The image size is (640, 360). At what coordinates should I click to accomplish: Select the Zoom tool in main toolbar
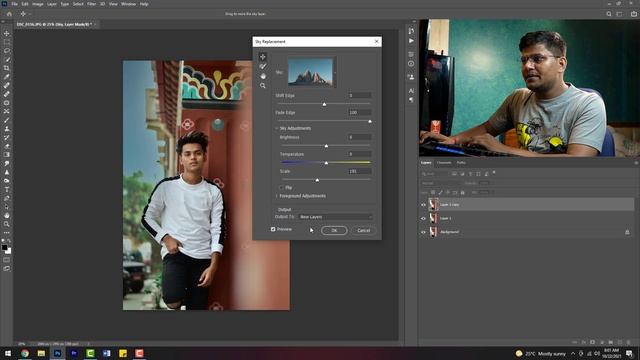[x=7, y=224]
